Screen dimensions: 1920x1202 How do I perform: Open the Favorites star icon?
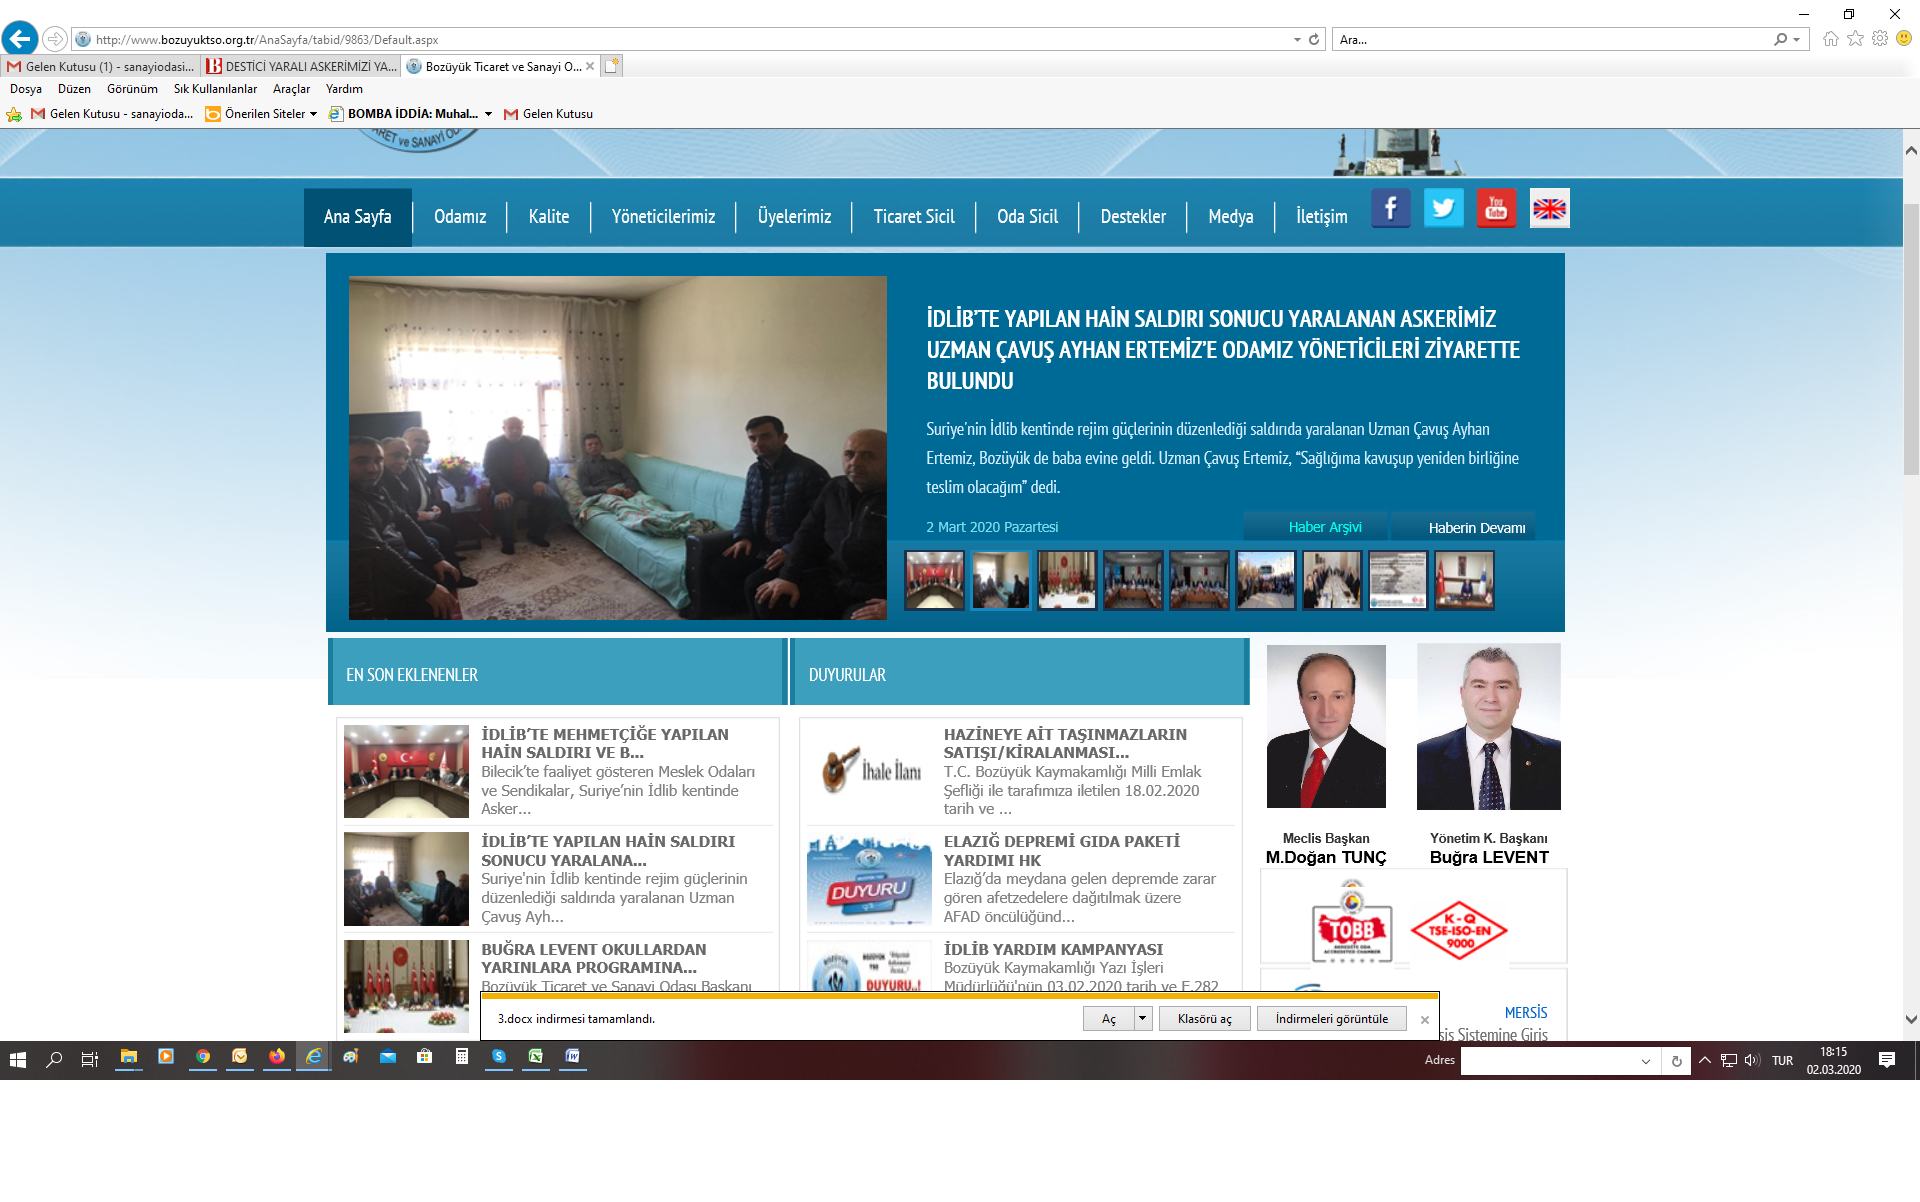point(1855,39)
